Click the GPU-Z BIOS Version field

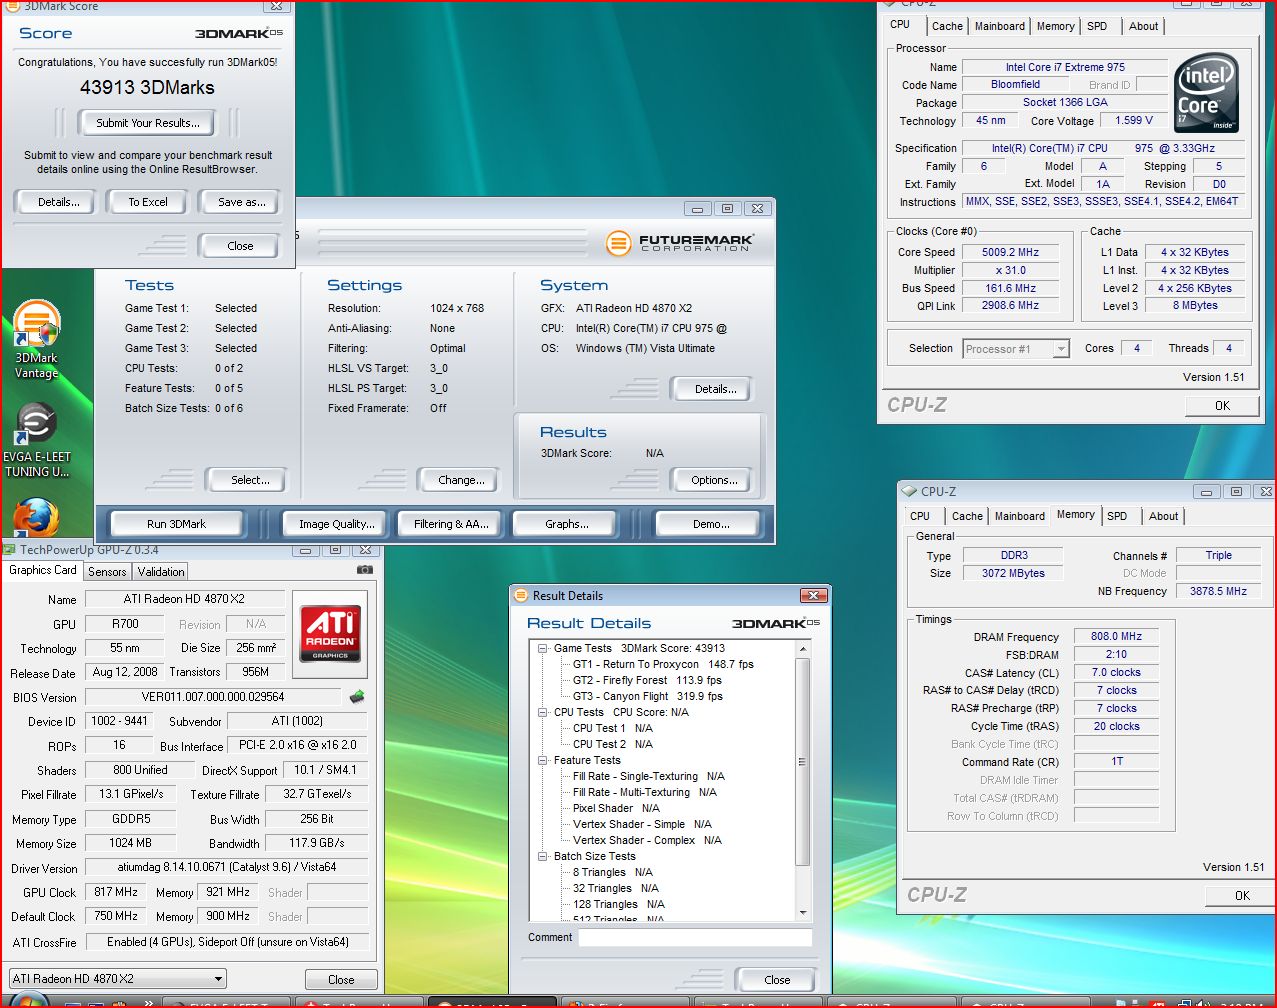pos(213,697)
